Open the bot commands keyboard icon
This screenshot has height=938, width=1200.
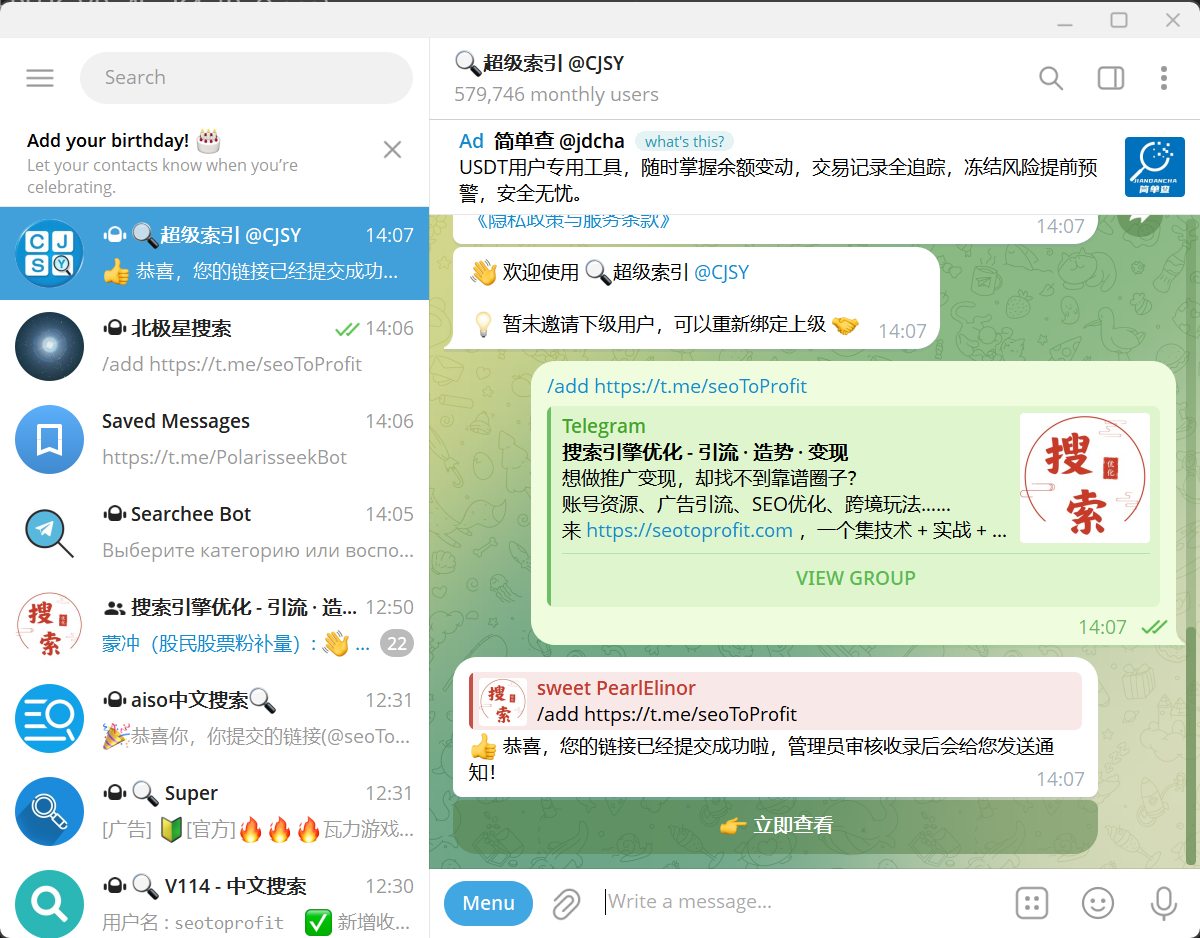coord(1031,903)
